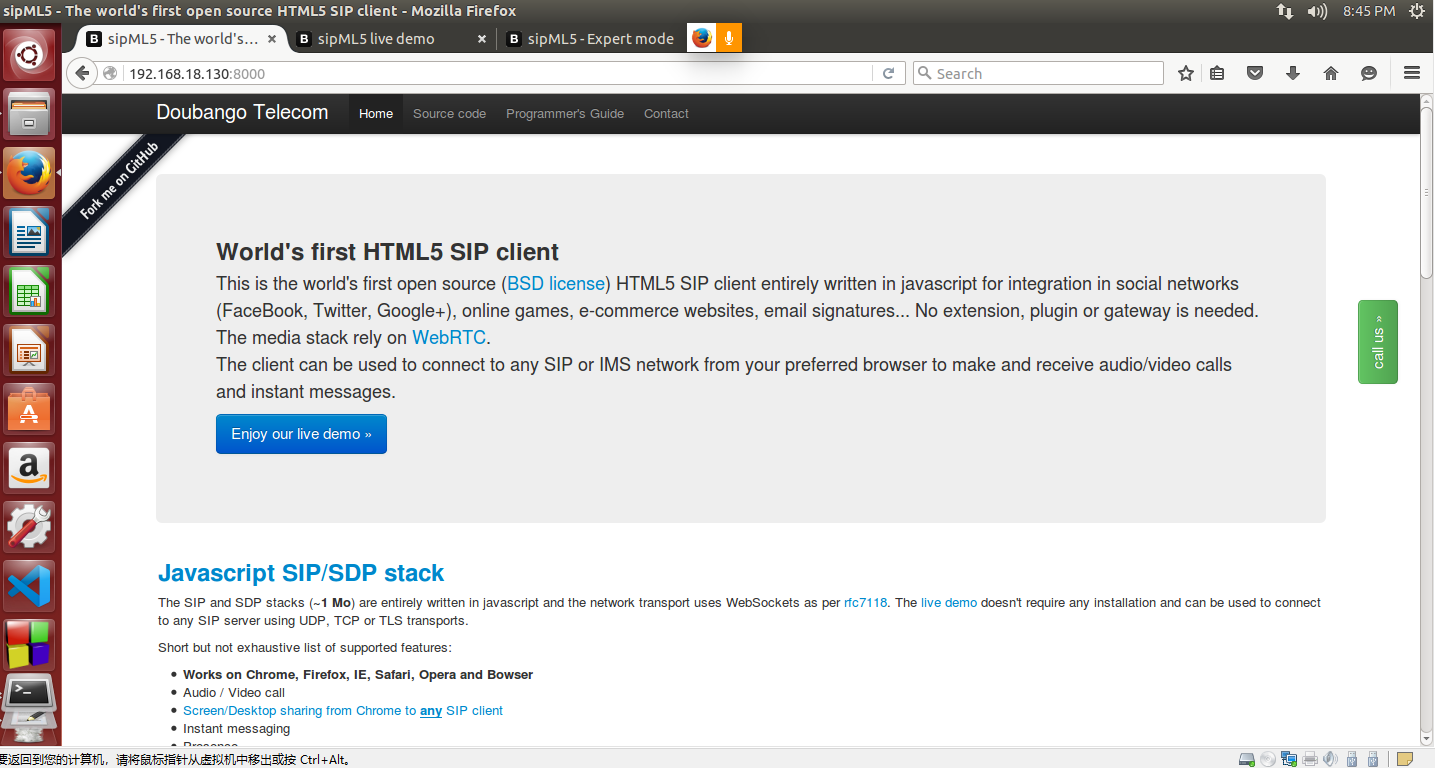Click 'Instant messaging' list item
The height and width of the screenshot is (768, 1435).
tap(236, 729)
